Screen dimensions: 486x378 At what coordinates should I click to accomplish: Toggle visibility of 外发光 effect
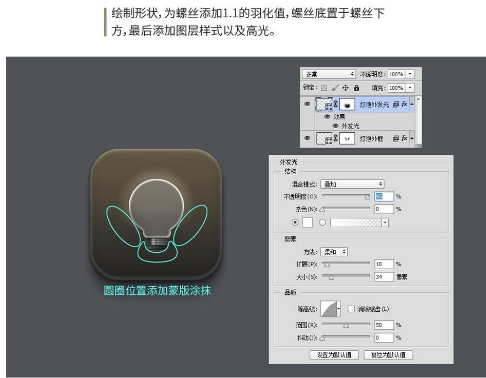coord(336,126)
